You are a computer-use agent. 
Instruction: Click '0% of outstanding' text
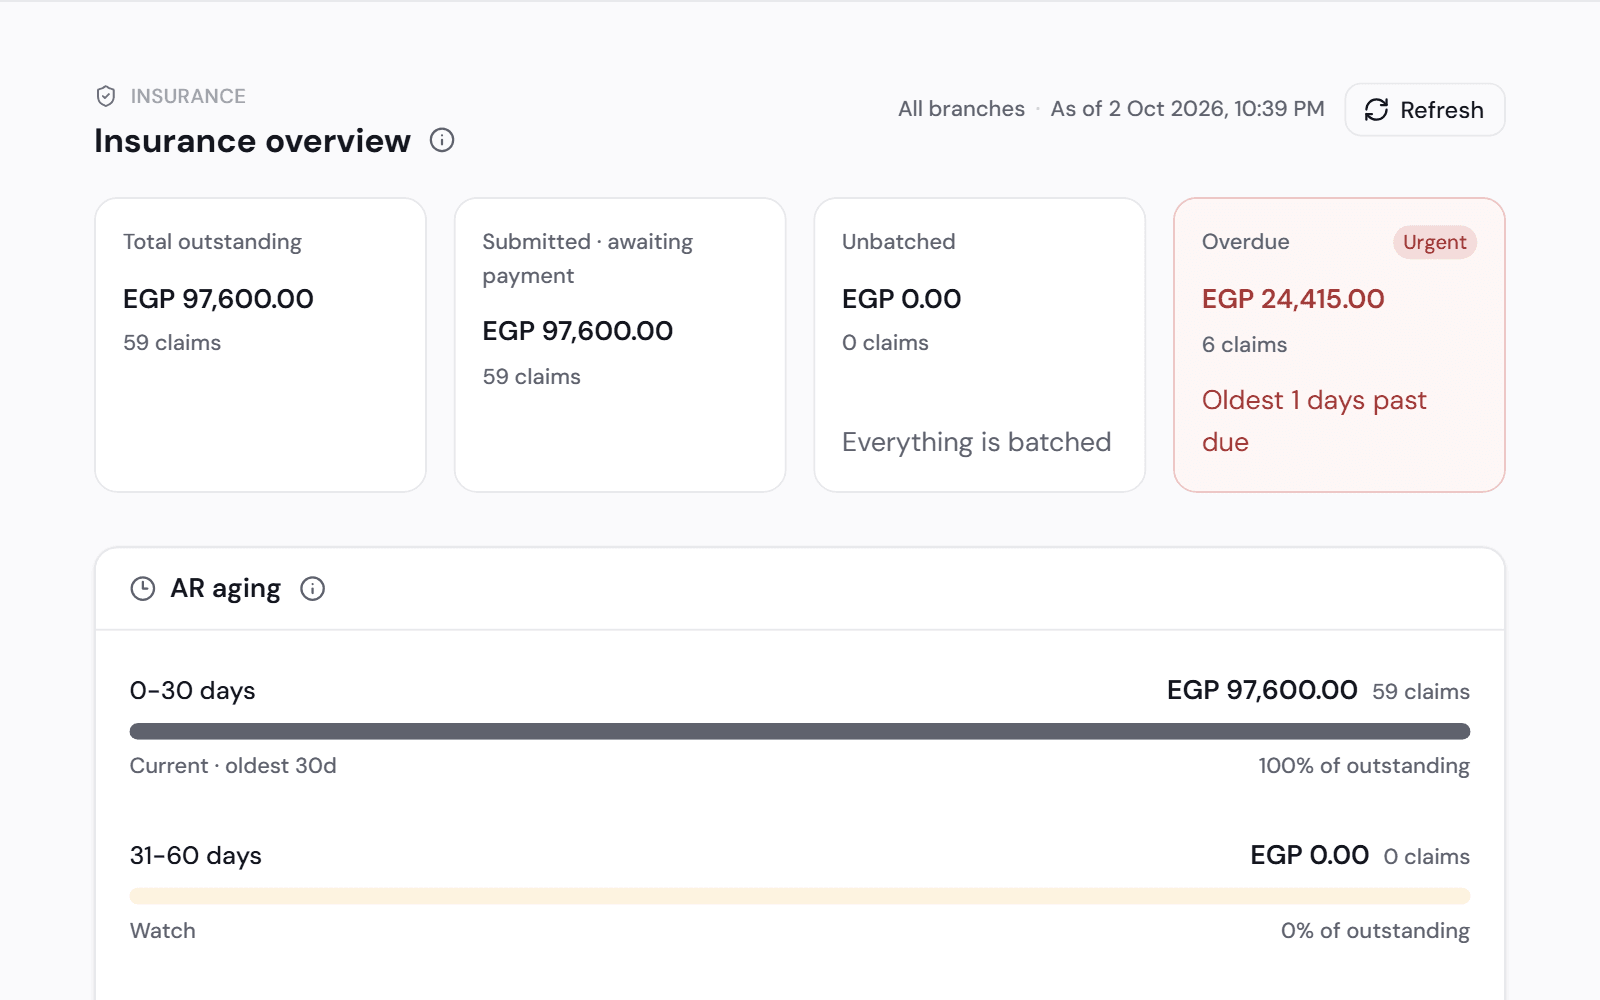coord(1375,931)
